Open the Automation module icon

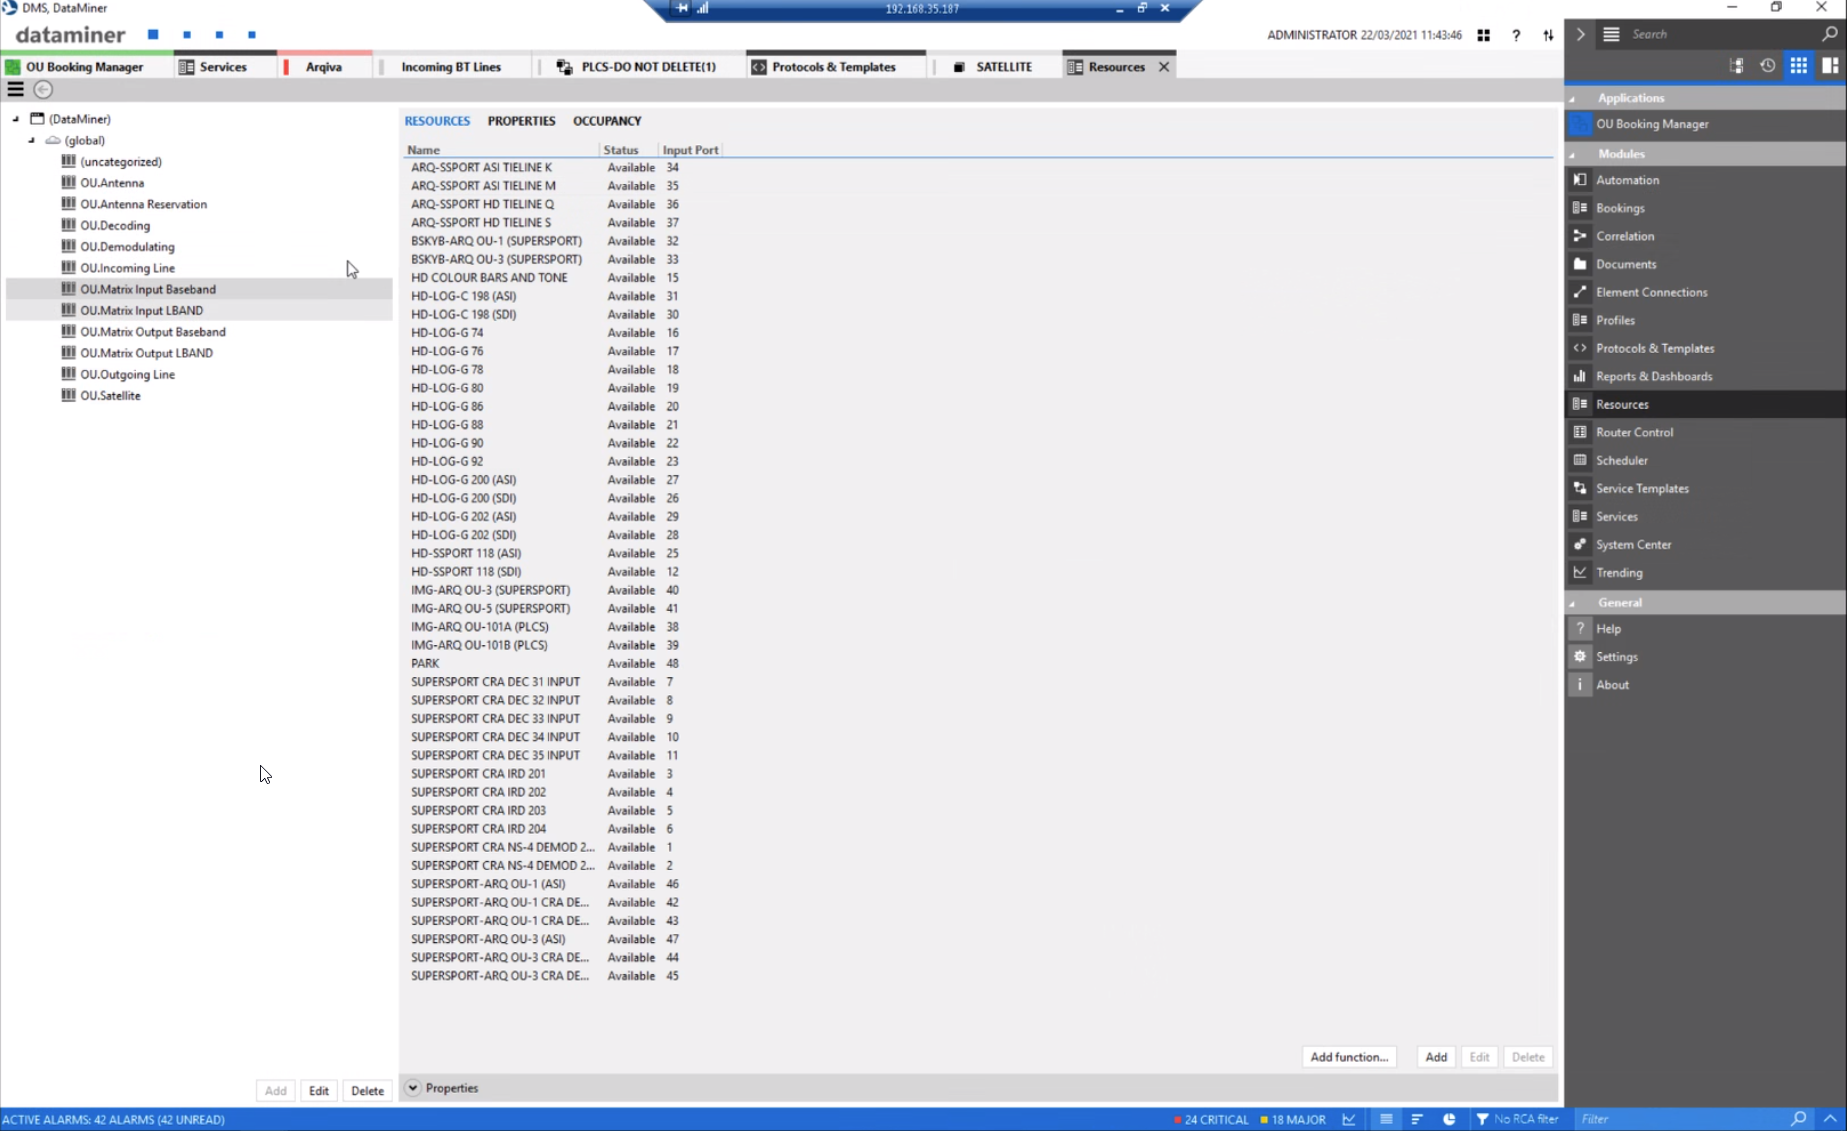click(1580, 180)
